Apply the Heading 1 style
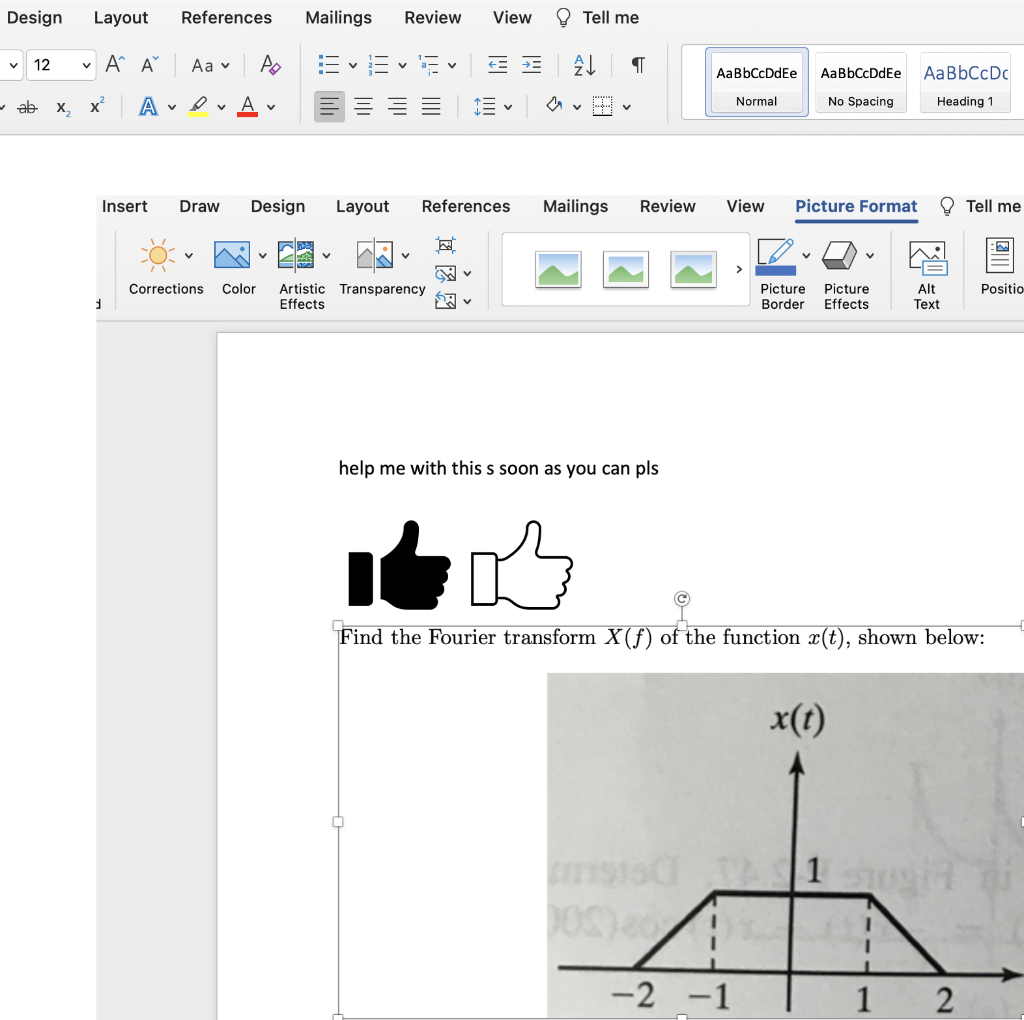This screenshot has width=1024, height=1020. 964,82
